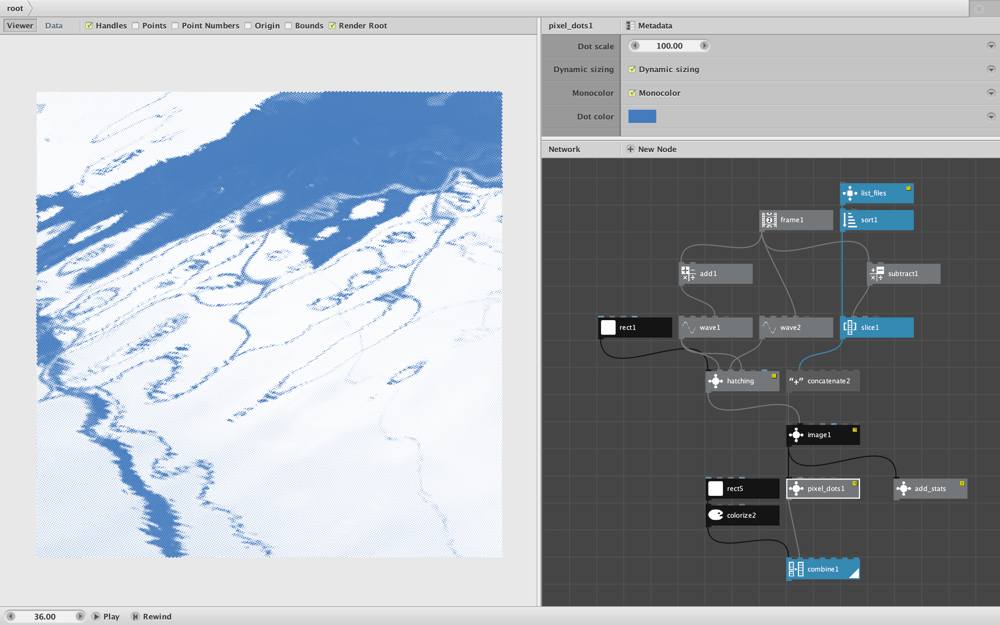The width and height of the screenshot is (1000, 625).
Task: Click the Dot scale value field
Action: [670, 46]
